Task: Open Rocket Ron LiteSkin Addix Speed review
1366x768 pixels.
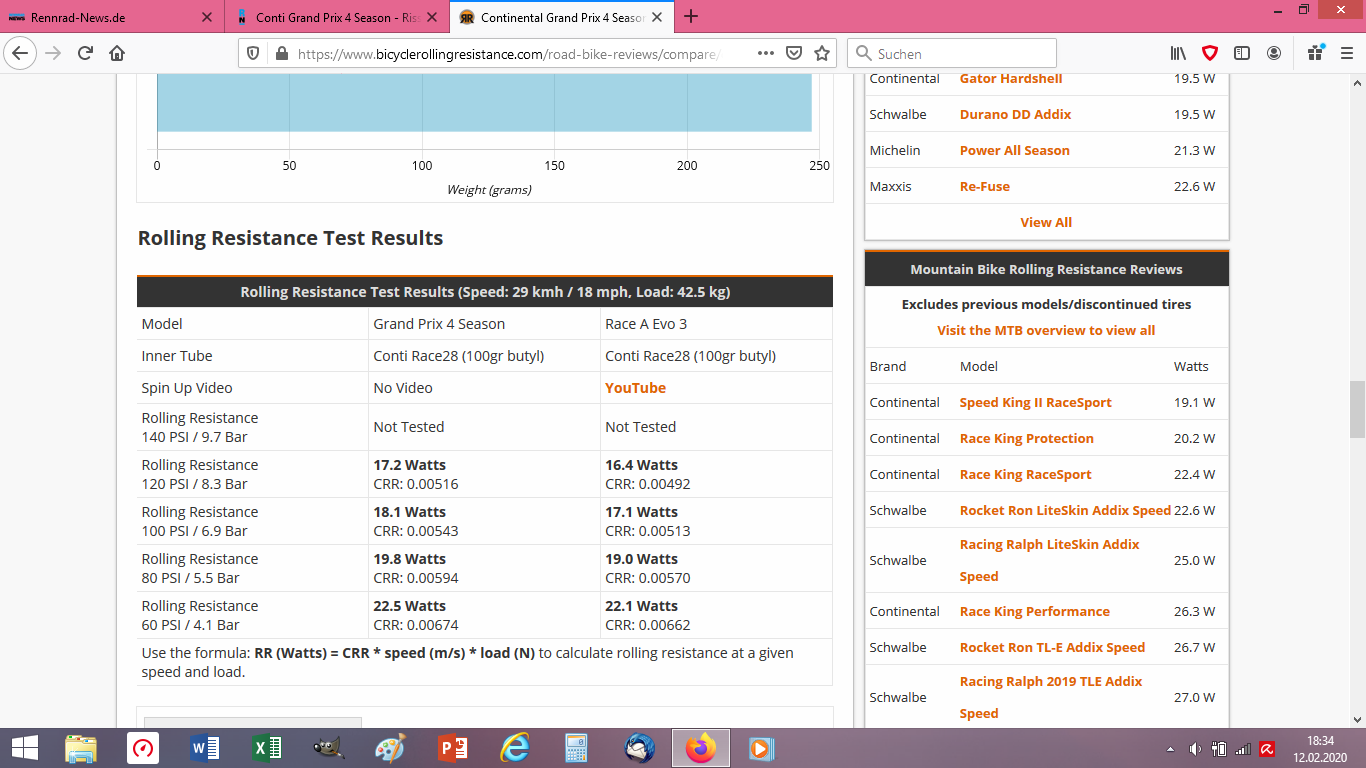Action: [x=1065, y=510]
